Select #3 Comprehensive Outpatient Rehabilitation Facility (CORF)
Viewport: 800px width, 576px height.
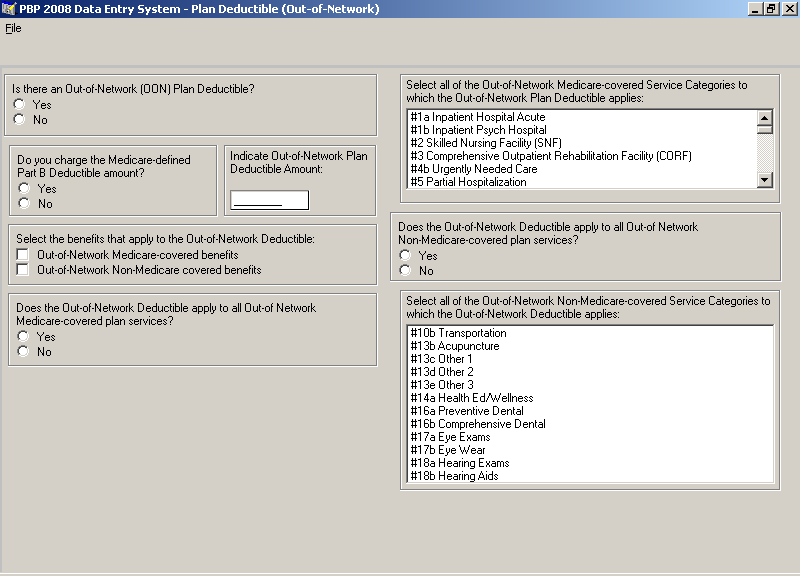(582, 156)
